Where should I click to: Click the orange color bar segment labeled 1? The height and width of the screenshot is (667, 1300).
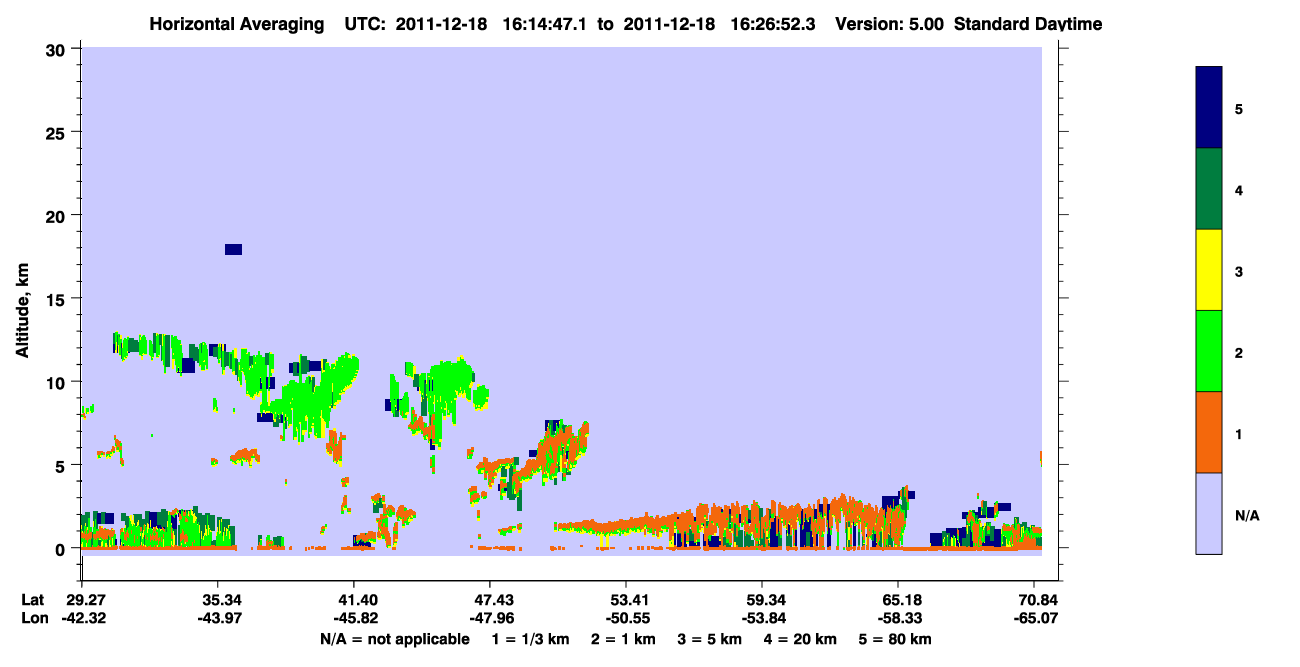[x=1209, y=432]
